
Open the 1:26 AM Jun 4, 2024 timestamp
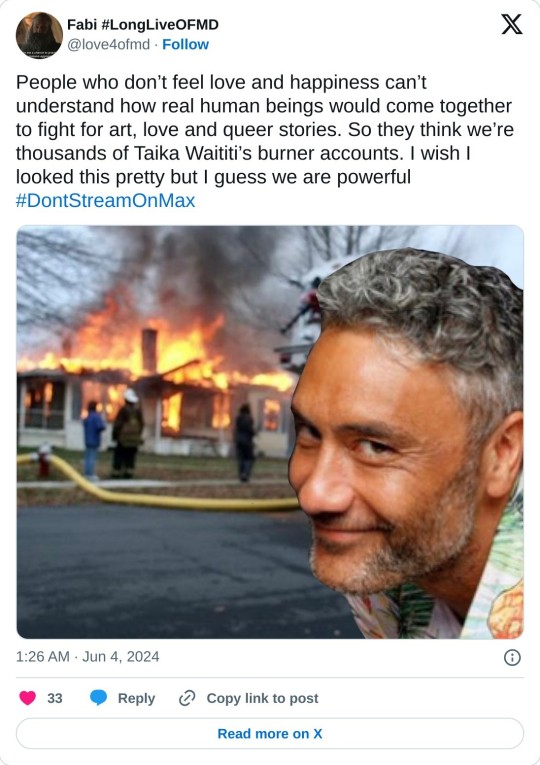point(88,657)
